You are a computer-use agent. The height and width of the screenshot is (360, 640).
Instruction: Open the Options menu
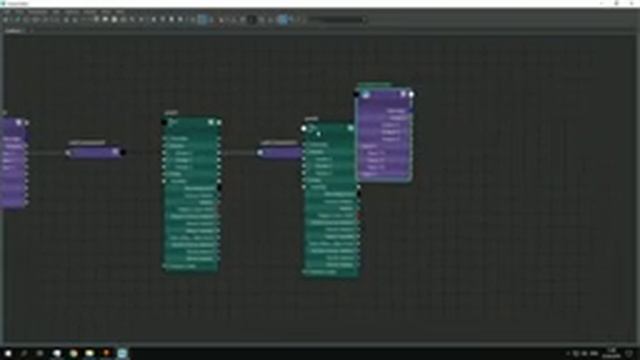coord(72,12)
